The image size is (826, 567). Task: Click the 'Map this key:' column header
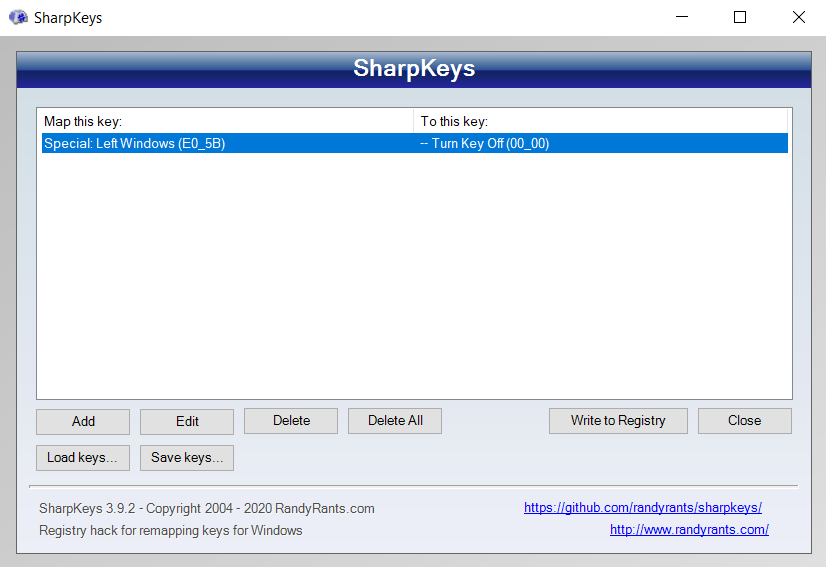(x=225, y=121)
